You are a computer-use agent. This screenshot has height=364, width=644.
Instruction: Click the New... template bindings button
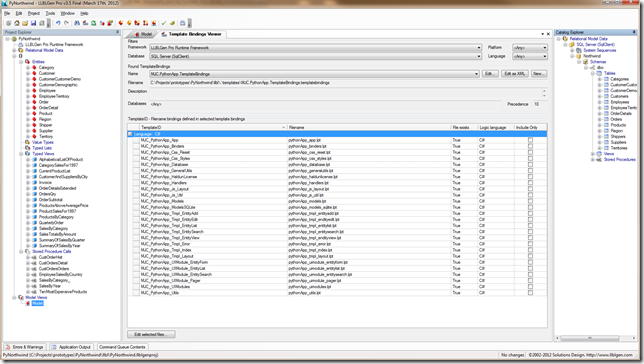pyautogui.click(x=538, y=74)
